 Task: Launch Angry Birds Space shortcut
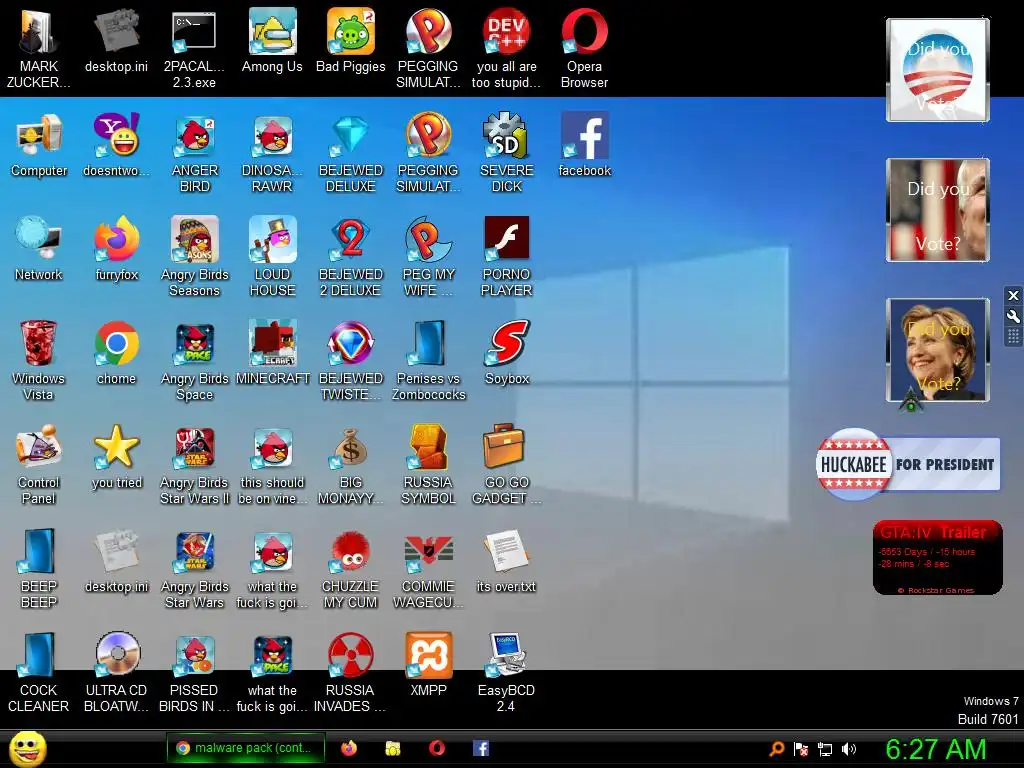point(195,360)
